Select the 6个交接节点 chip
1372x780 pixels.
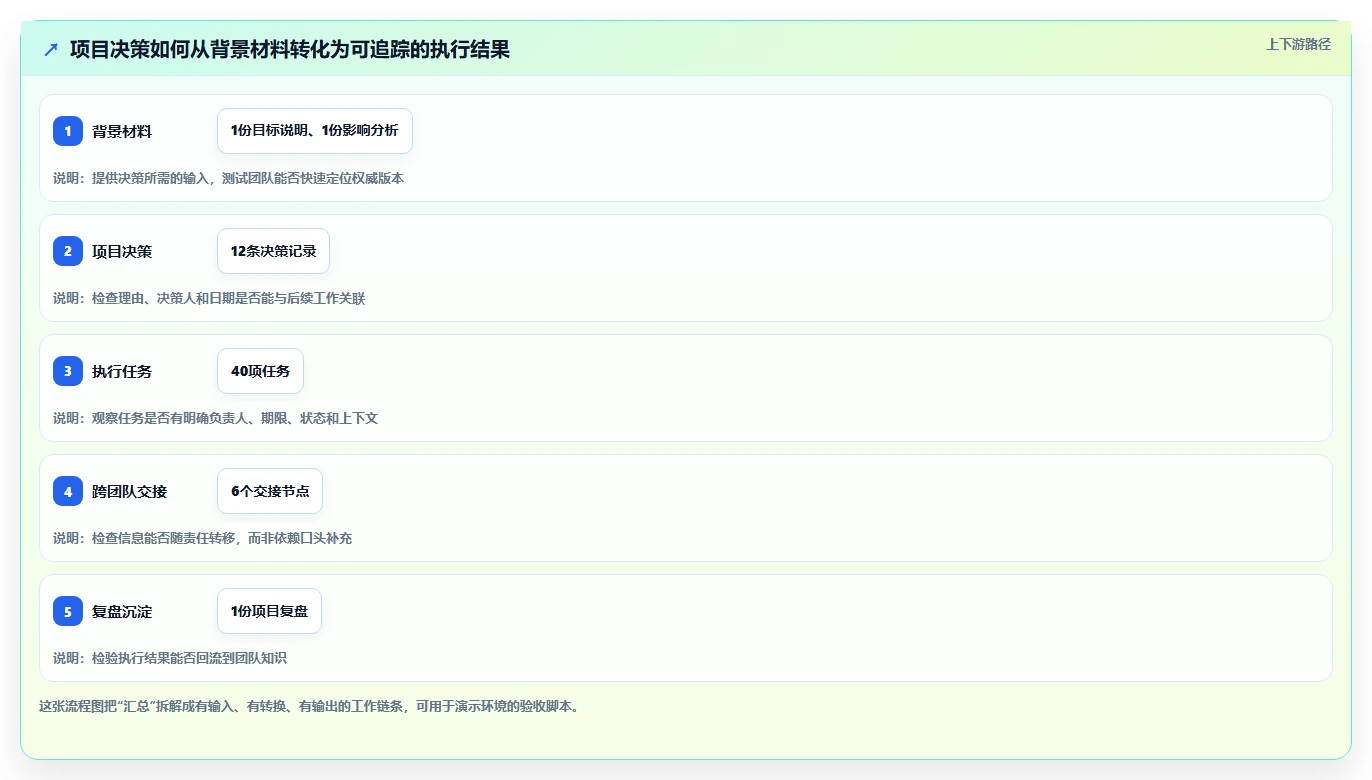(270, 491)
